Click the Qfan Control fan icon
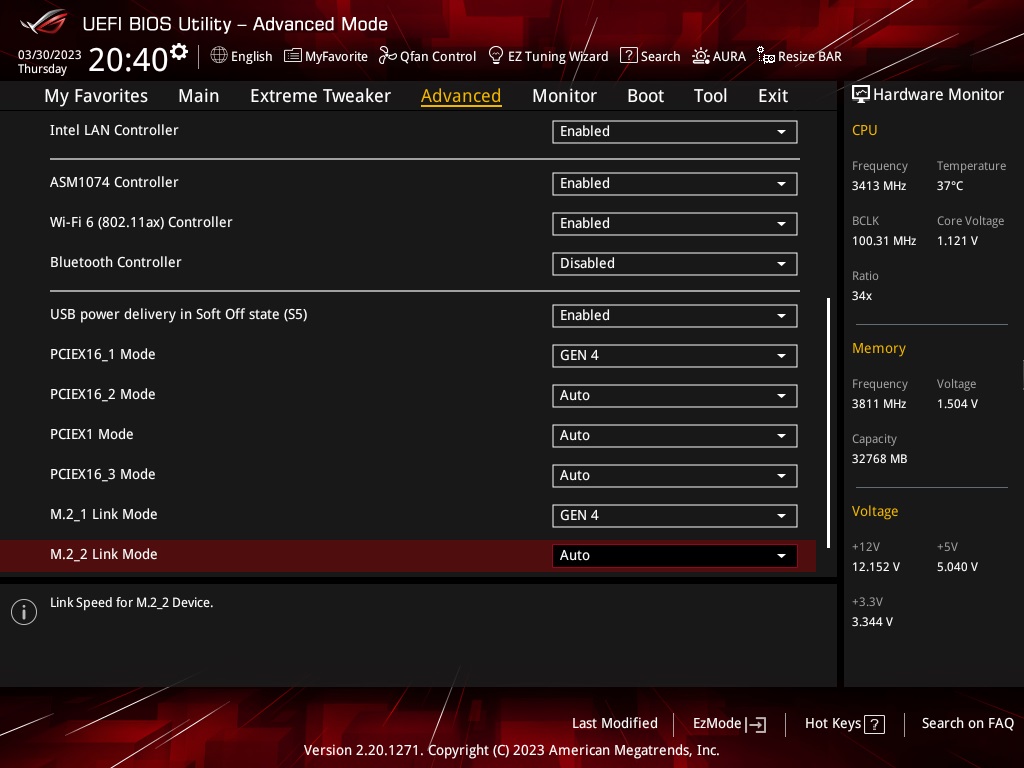The width and height of the screenshot is (1024, 768). point(388,56)
